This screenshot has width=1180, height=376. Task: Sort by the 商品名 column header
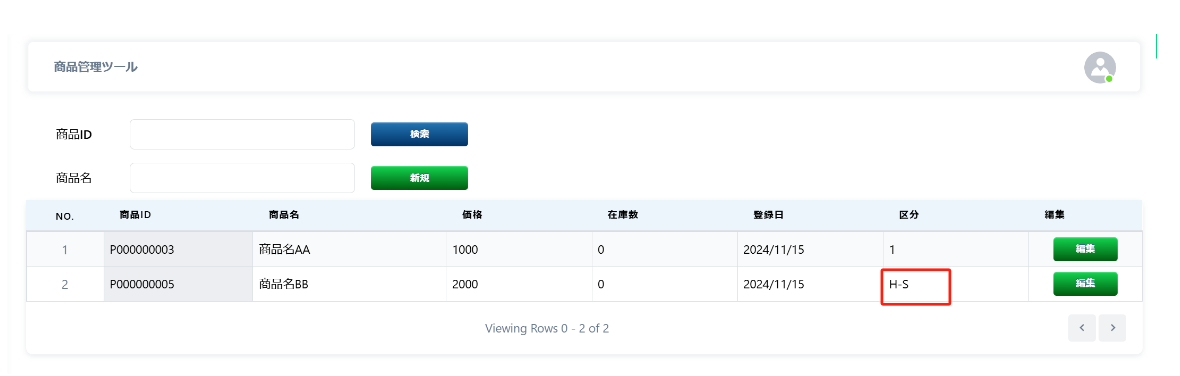click(x=284, y=215)
